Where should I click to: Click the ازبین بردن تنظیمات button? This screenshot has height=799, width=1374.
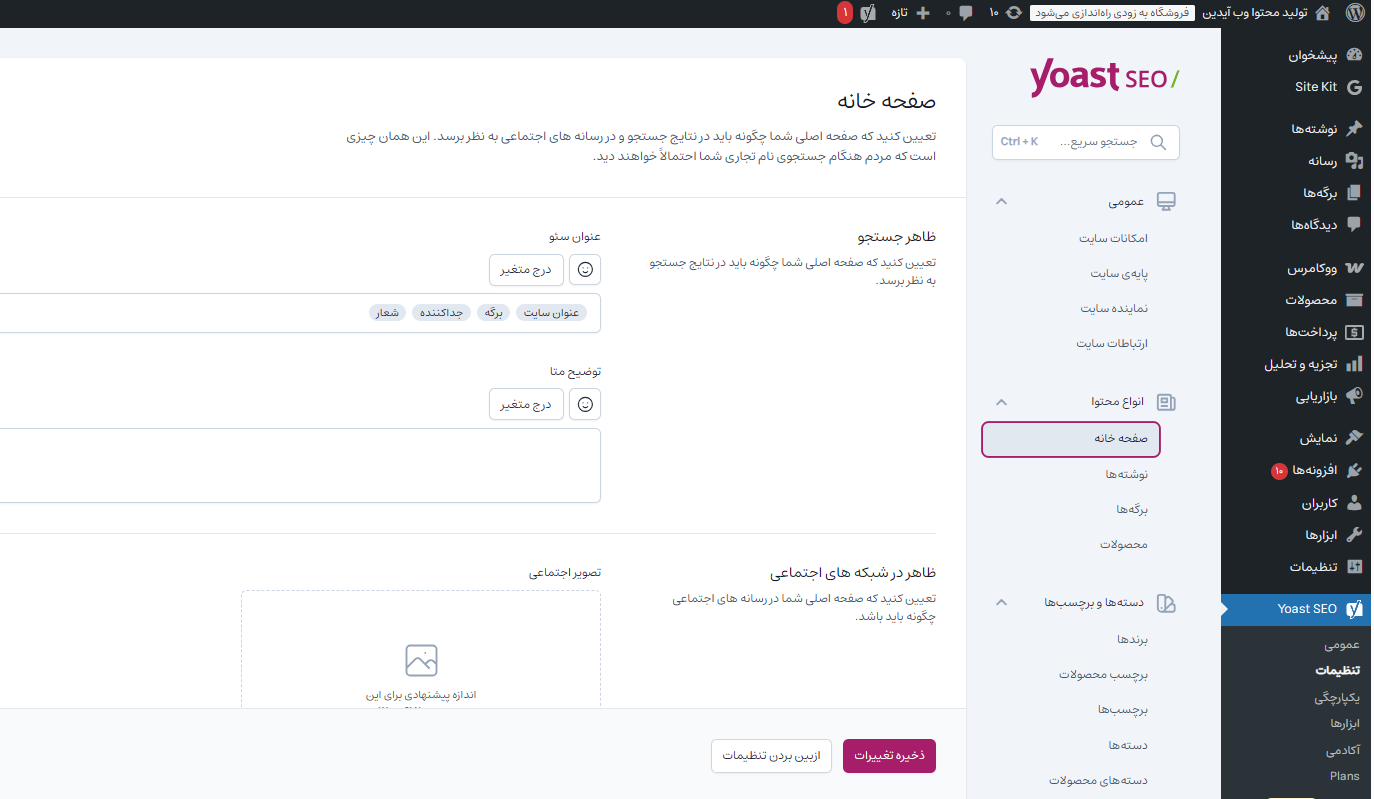click(771, 756)
